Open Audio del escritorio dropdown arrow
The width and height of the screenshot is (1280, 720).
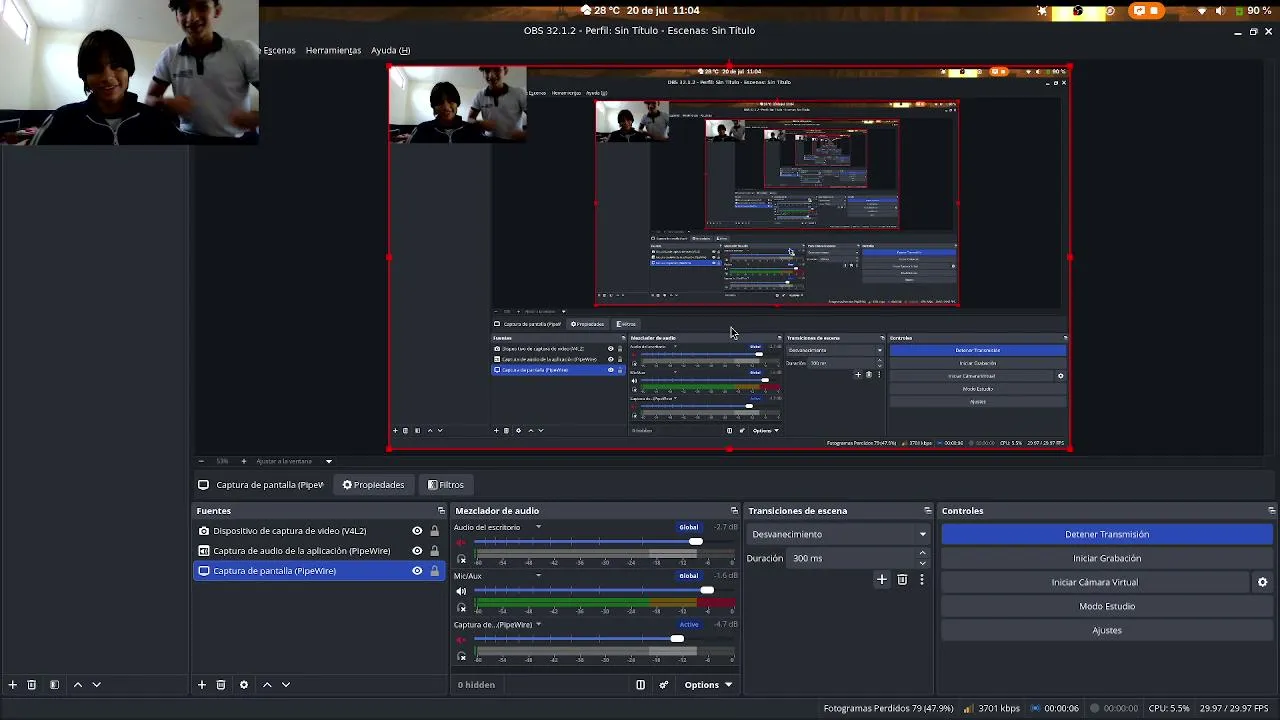538,527
